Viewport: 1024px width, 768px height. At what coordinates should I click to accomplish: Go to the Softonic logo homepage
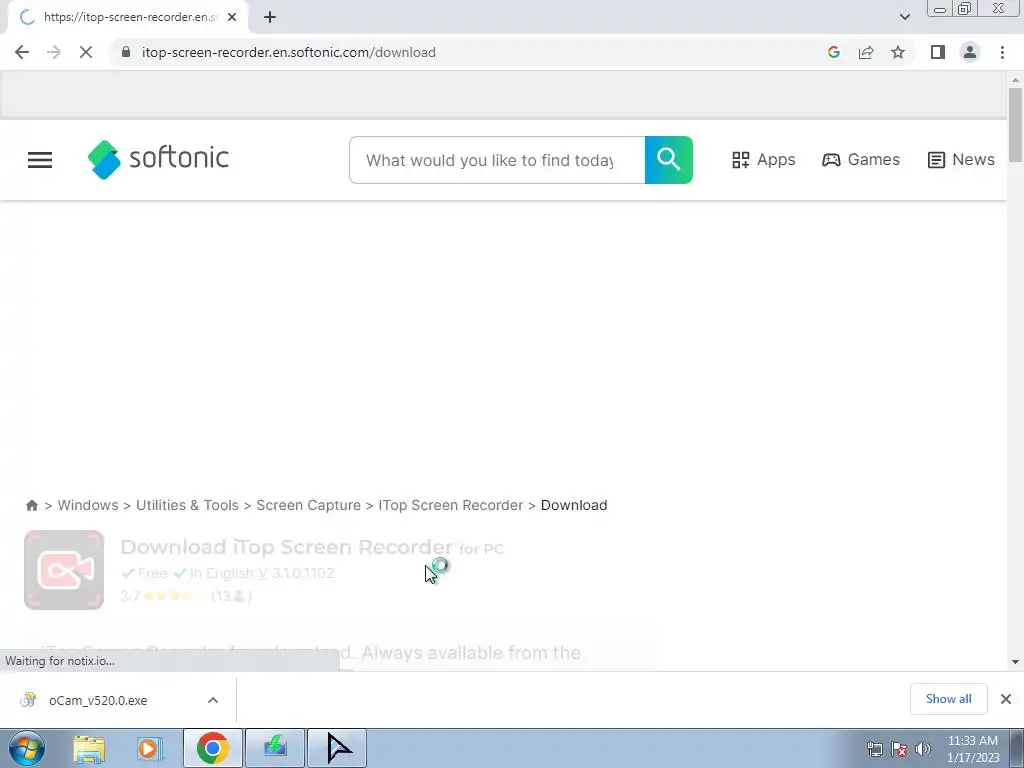[158, 159]
